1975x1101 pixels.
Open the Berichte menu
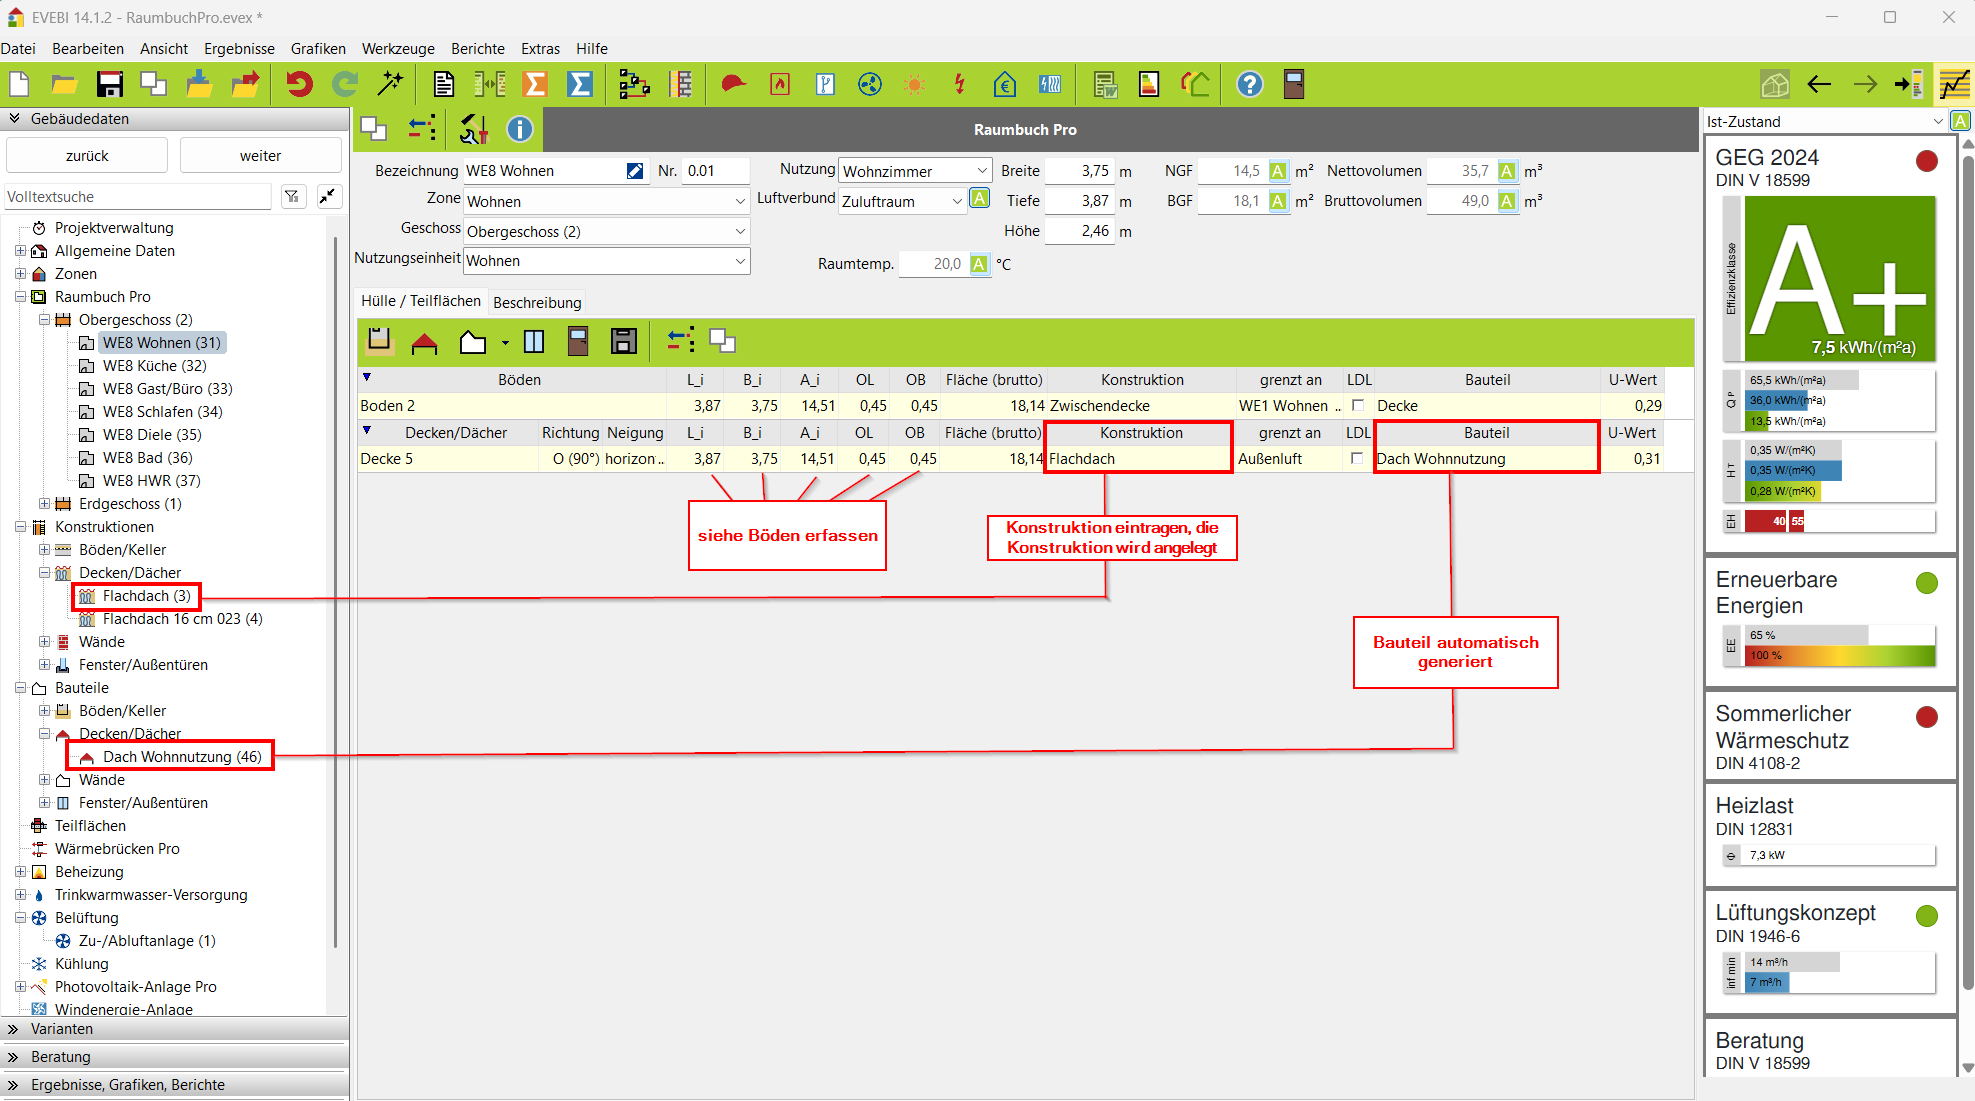(477, 48)
